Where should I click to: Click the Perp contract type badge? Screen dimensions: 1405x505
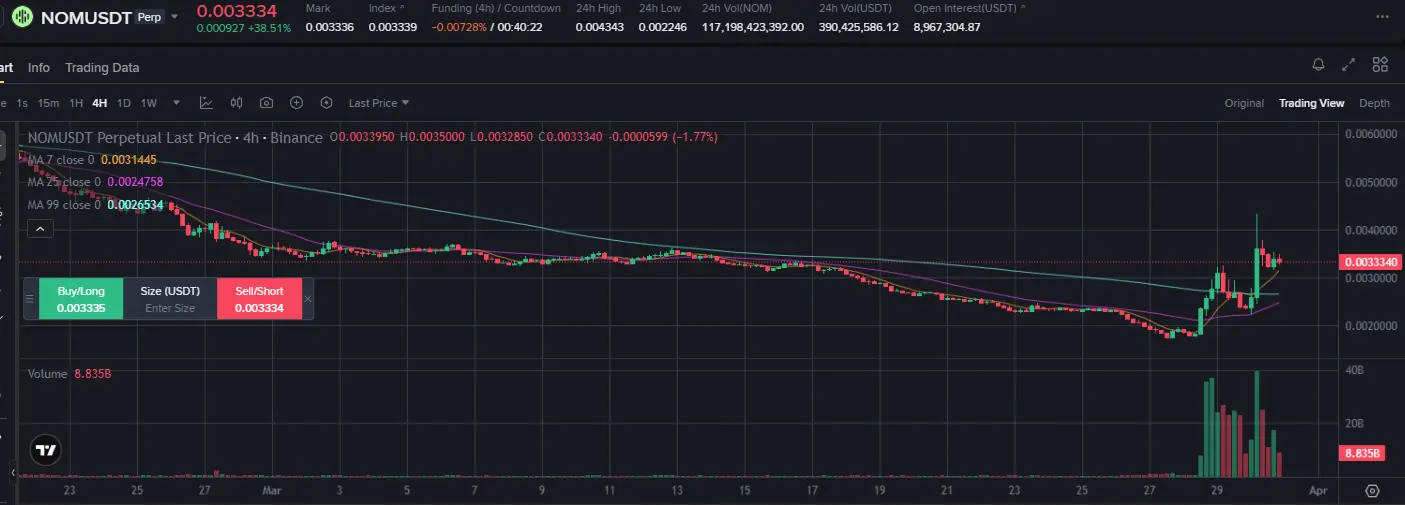pyautogui.click(x=148, y=17)
